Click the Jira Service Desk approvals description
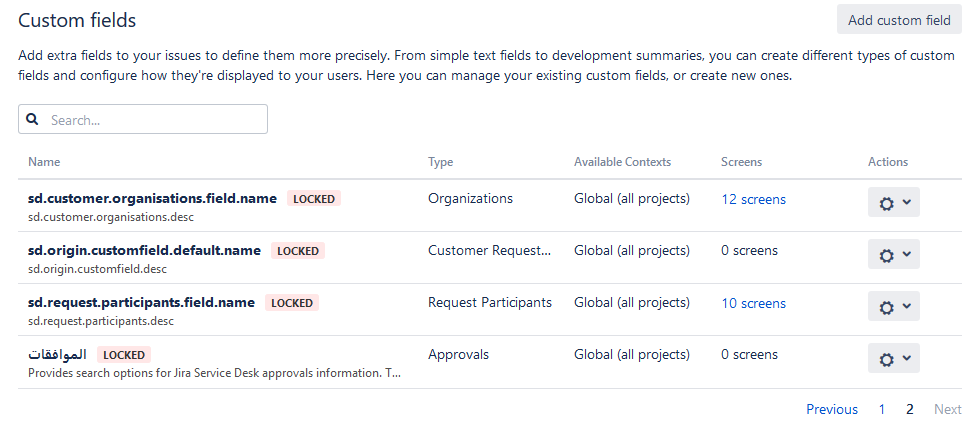Viewport: 976px width, 443px height. pyautogui.click(x=214, y=373)
